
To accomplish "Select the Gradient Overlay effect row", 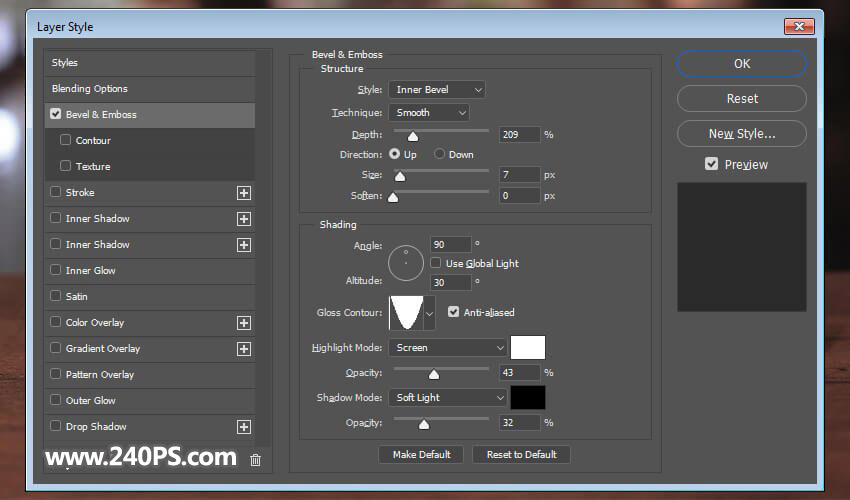I will 150,349.
